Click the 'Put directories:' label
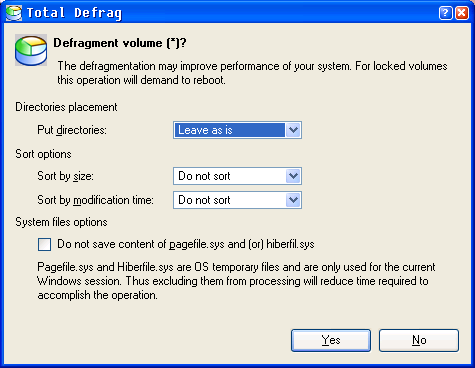The width and height of the screenshot is (475, 368). (x=72, y=130)
